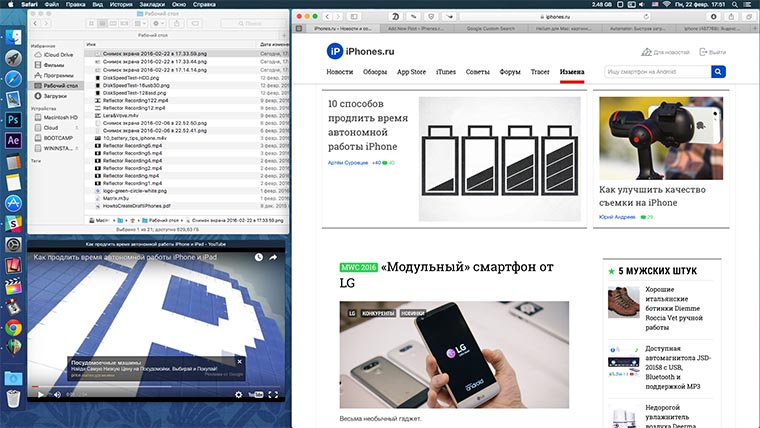Open Обзоры section on iPhones.ru
Image resolution: width=760 pixels, height=428 pixels.
[x=375, y=72]
